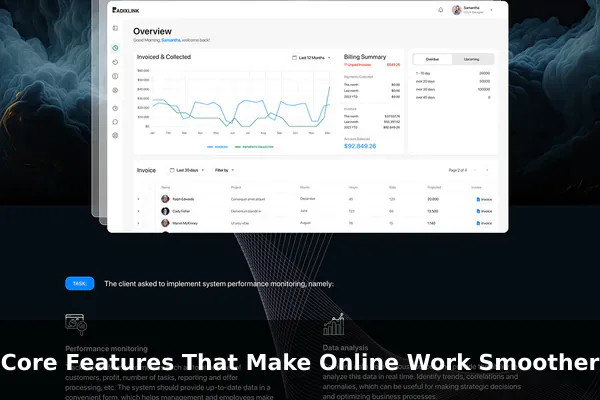The width and height of the screenshot is (600, 400).
Task: Click the Invoiced & Collected title
Action: click(164, 57)
